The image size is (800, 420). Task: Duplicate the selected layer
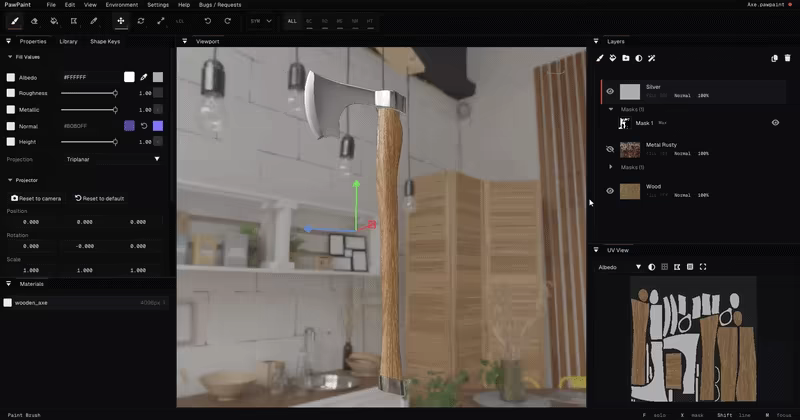(x=774, y=58)
